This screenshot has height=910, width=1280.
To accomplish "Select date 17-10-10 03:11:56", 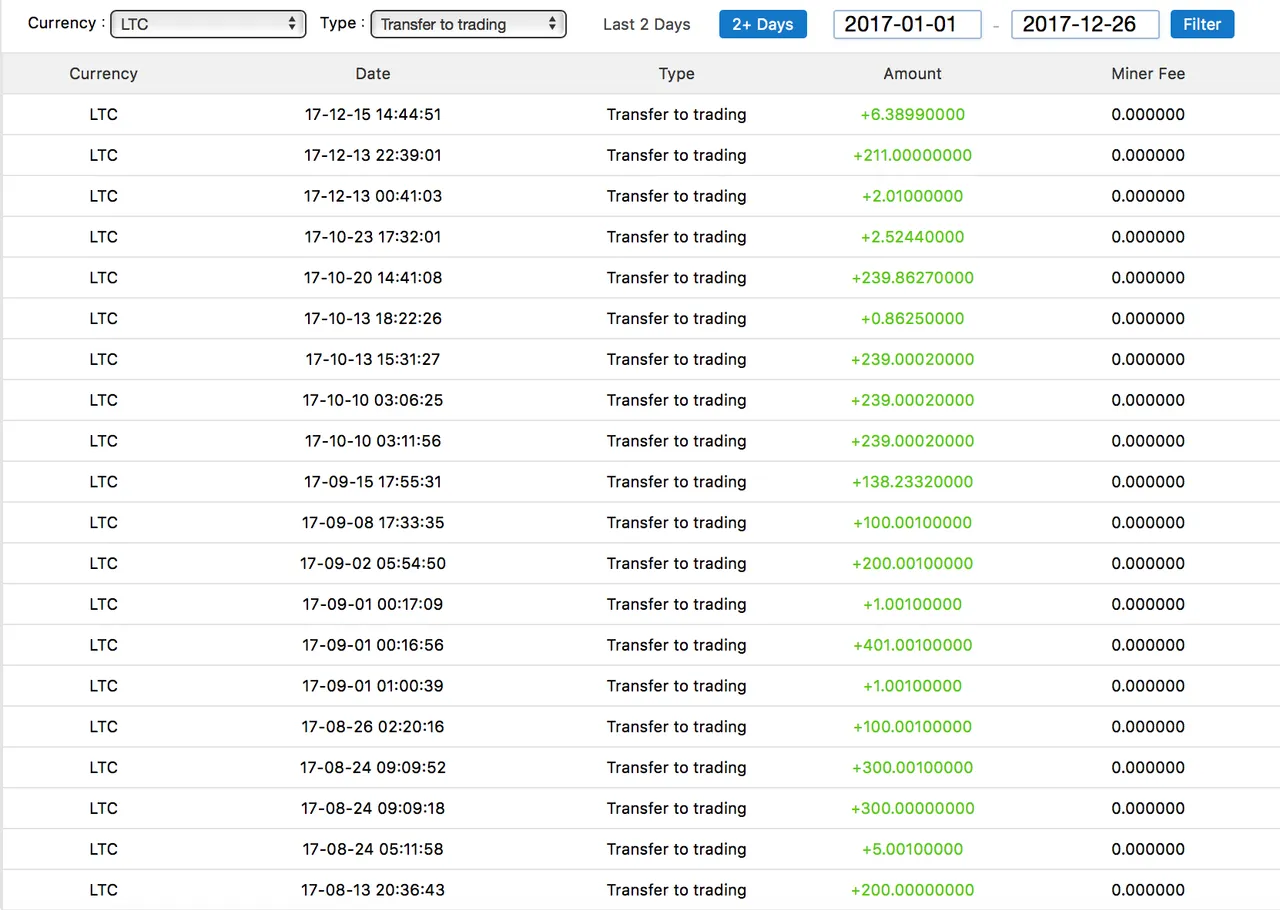I will [373, 441].
